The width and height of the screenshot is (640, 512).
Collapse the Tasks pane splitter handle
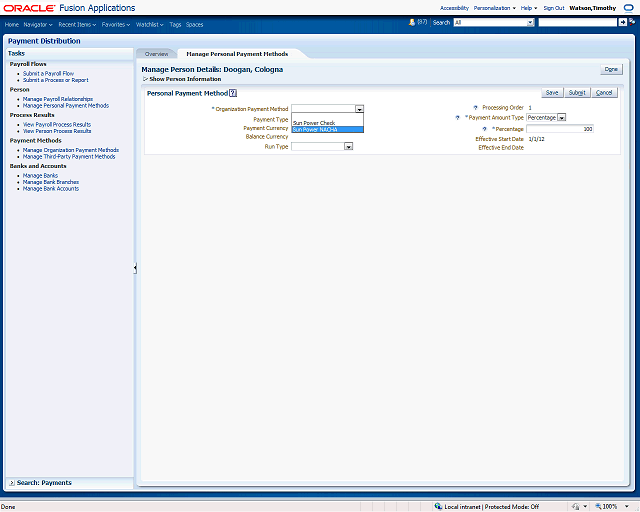(x=135, y=268)
